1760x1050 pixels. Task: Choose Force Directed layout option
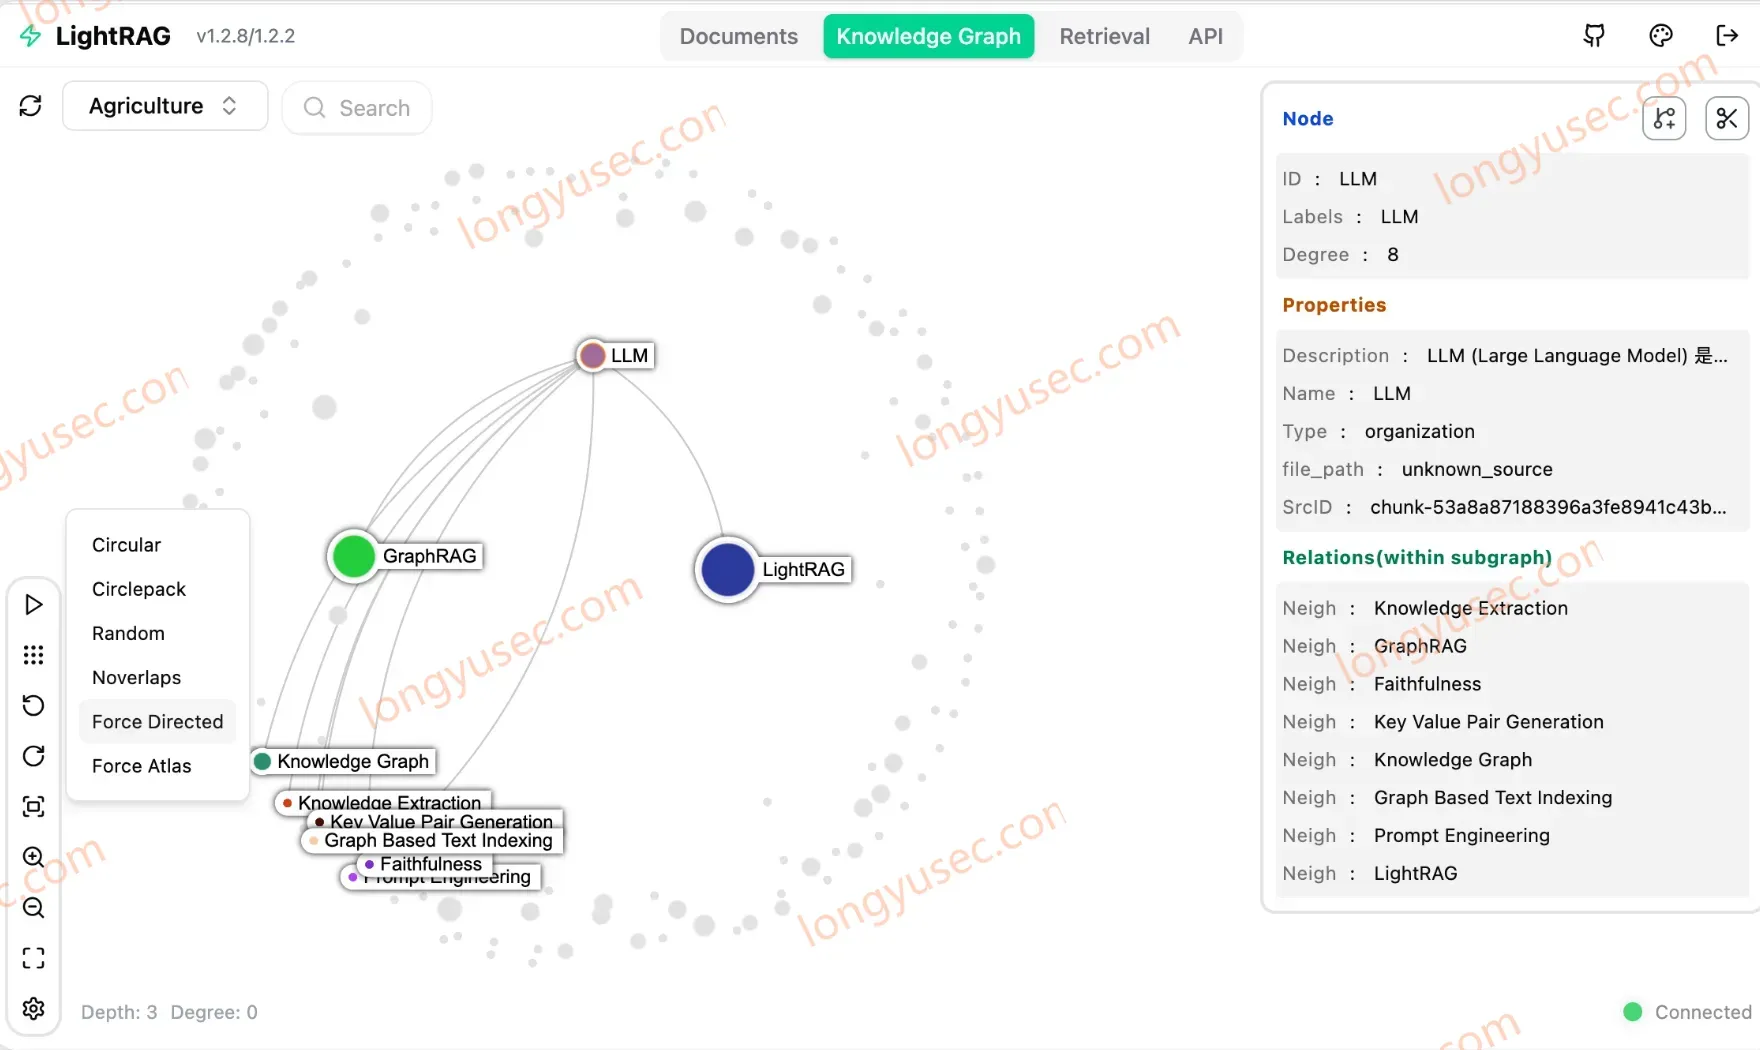tap(157, 722)
